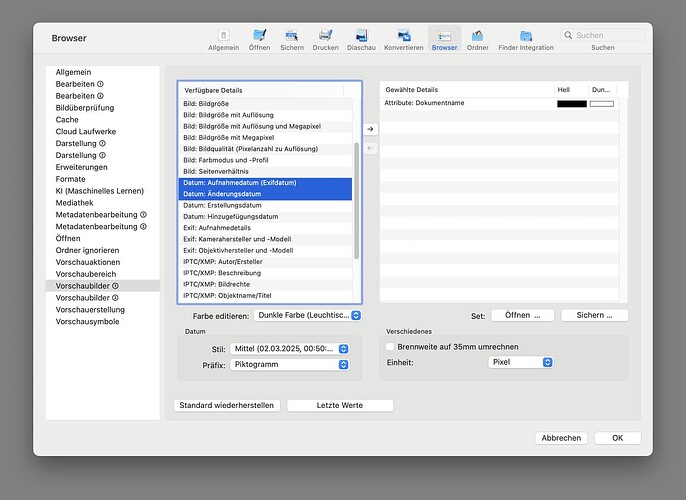
Task: Select Bild: Seitenverhältnis row
Action: pyautogui.click(x=265, y=171)
